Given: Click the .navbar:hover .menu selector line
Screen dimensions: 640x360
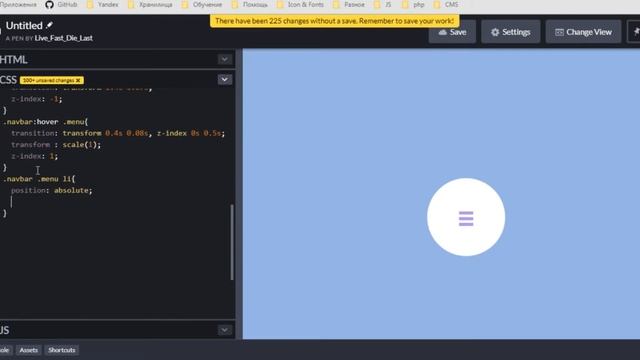Looking at the screenshot, I should (x=45, y=122).
